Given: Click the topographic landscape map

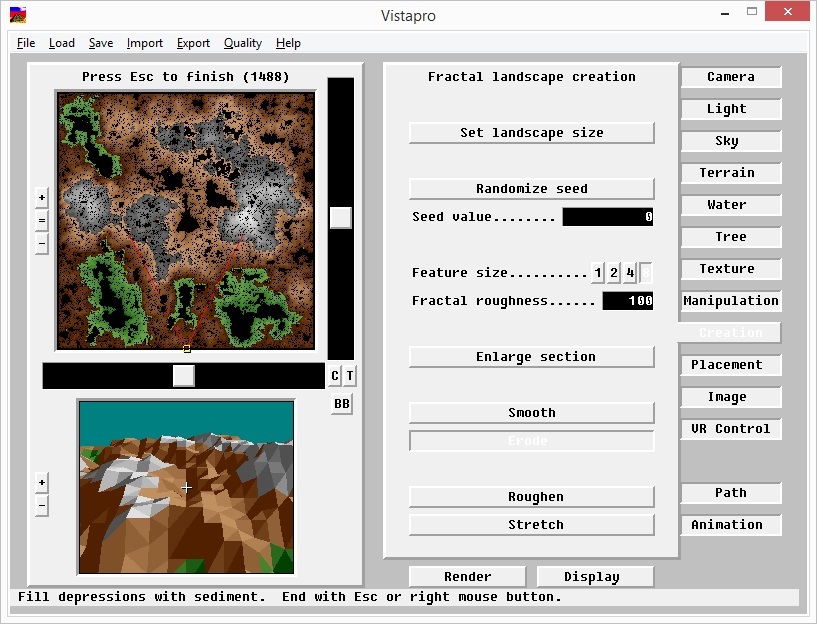Looking at the screenshot, I should coord(186,221).
